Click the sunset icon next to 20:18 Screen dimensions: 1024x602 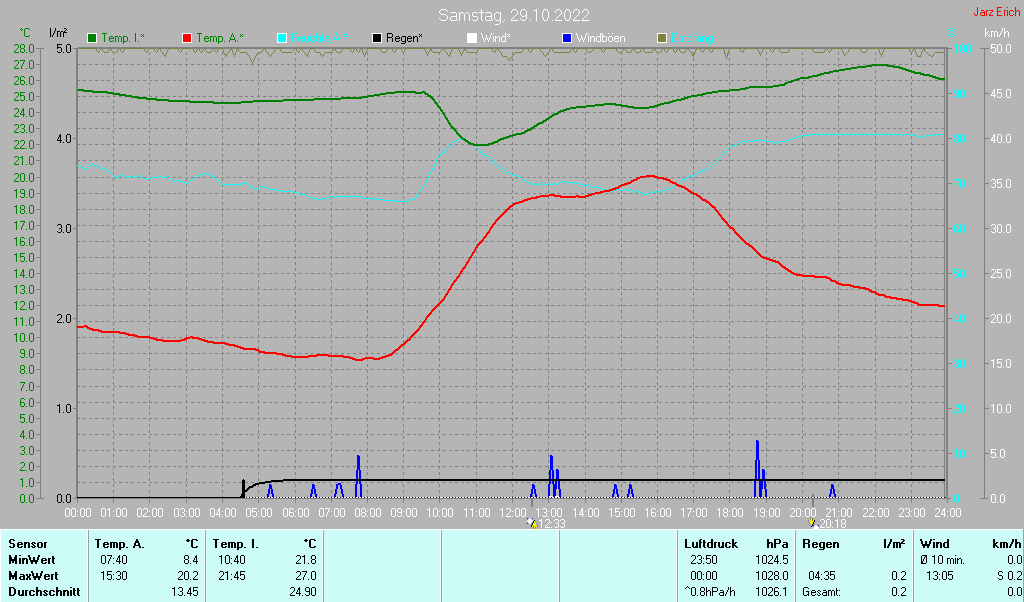click(813, 523)
